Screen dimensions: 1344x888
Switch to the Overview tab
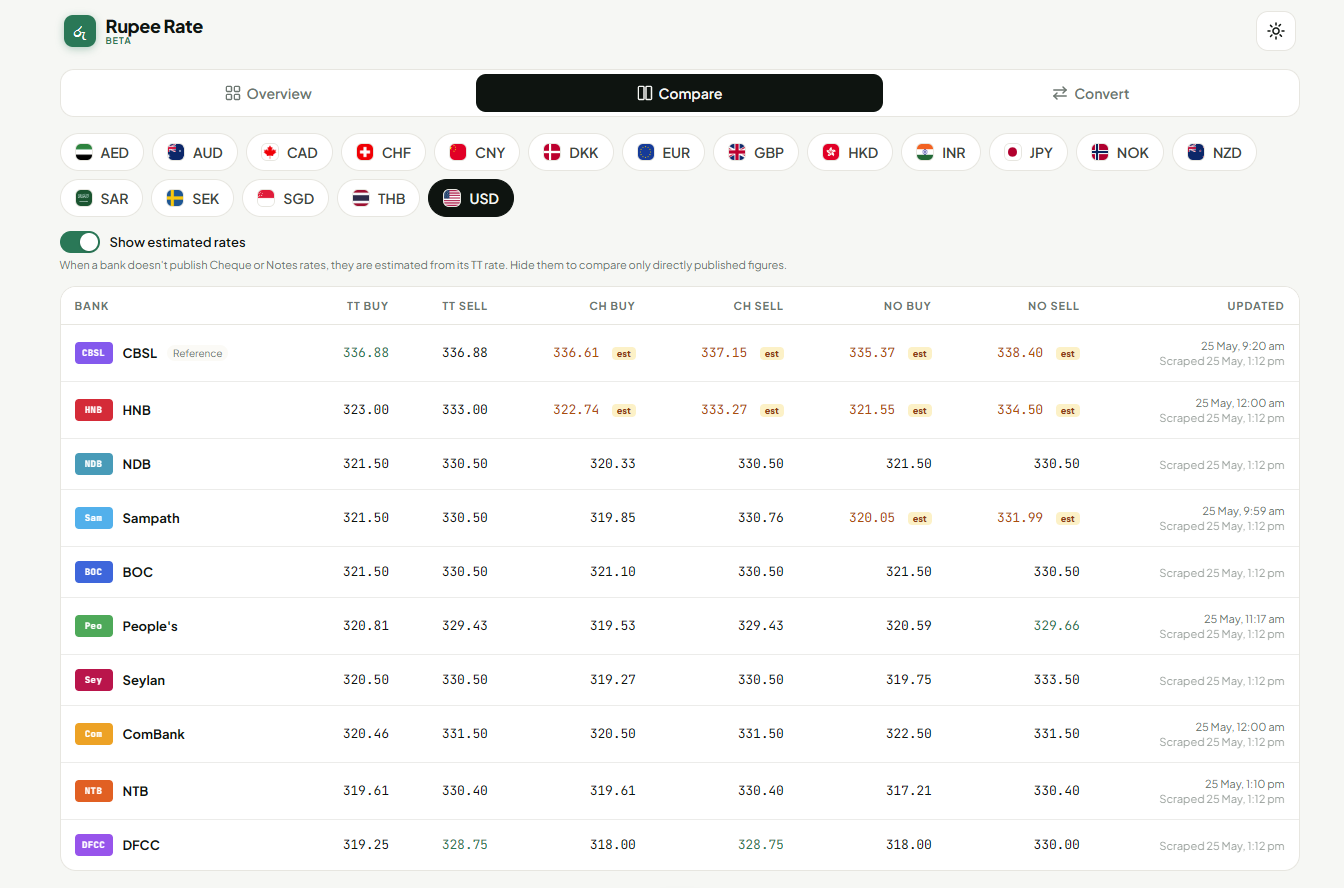pos(268,93)
